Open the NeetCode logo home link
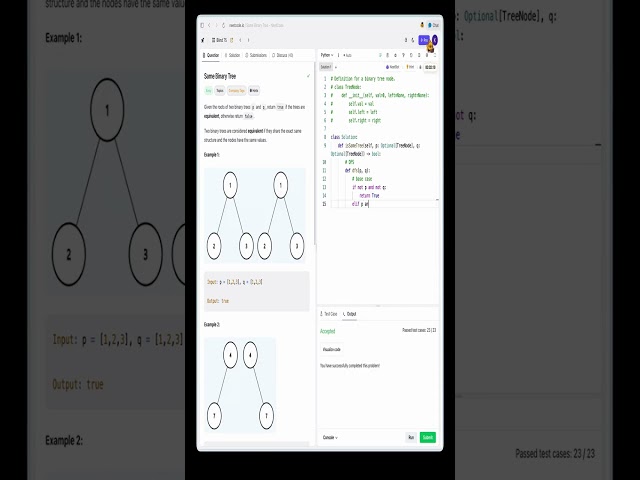The image size is (640, 480). (203, 40)
